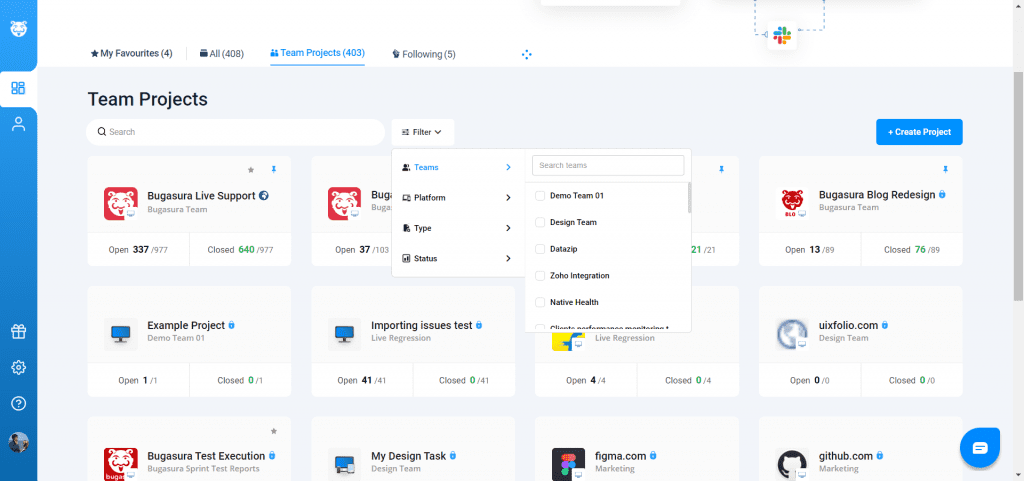The width and height of the screenshot is (1024, 481).
Task: Open the My Design Task project title
Action: point(409,456)
